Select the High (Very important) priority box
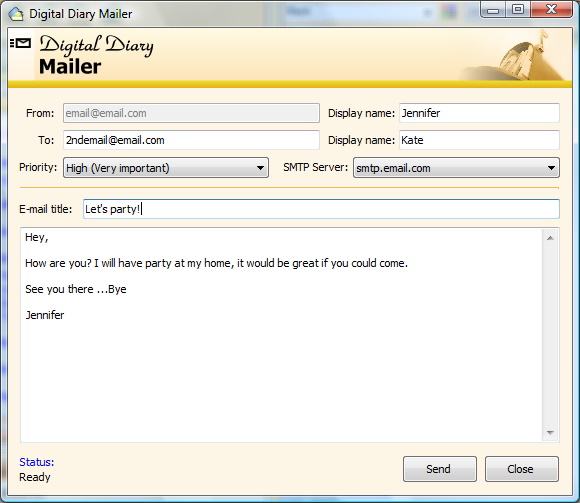 click(166, 168)
